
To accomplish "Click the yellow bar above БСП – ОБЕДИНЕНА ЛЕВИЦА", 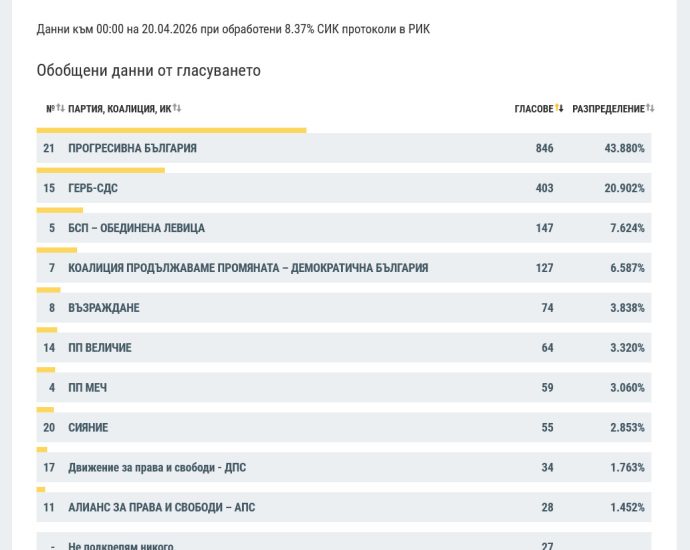I will (60, 210).
